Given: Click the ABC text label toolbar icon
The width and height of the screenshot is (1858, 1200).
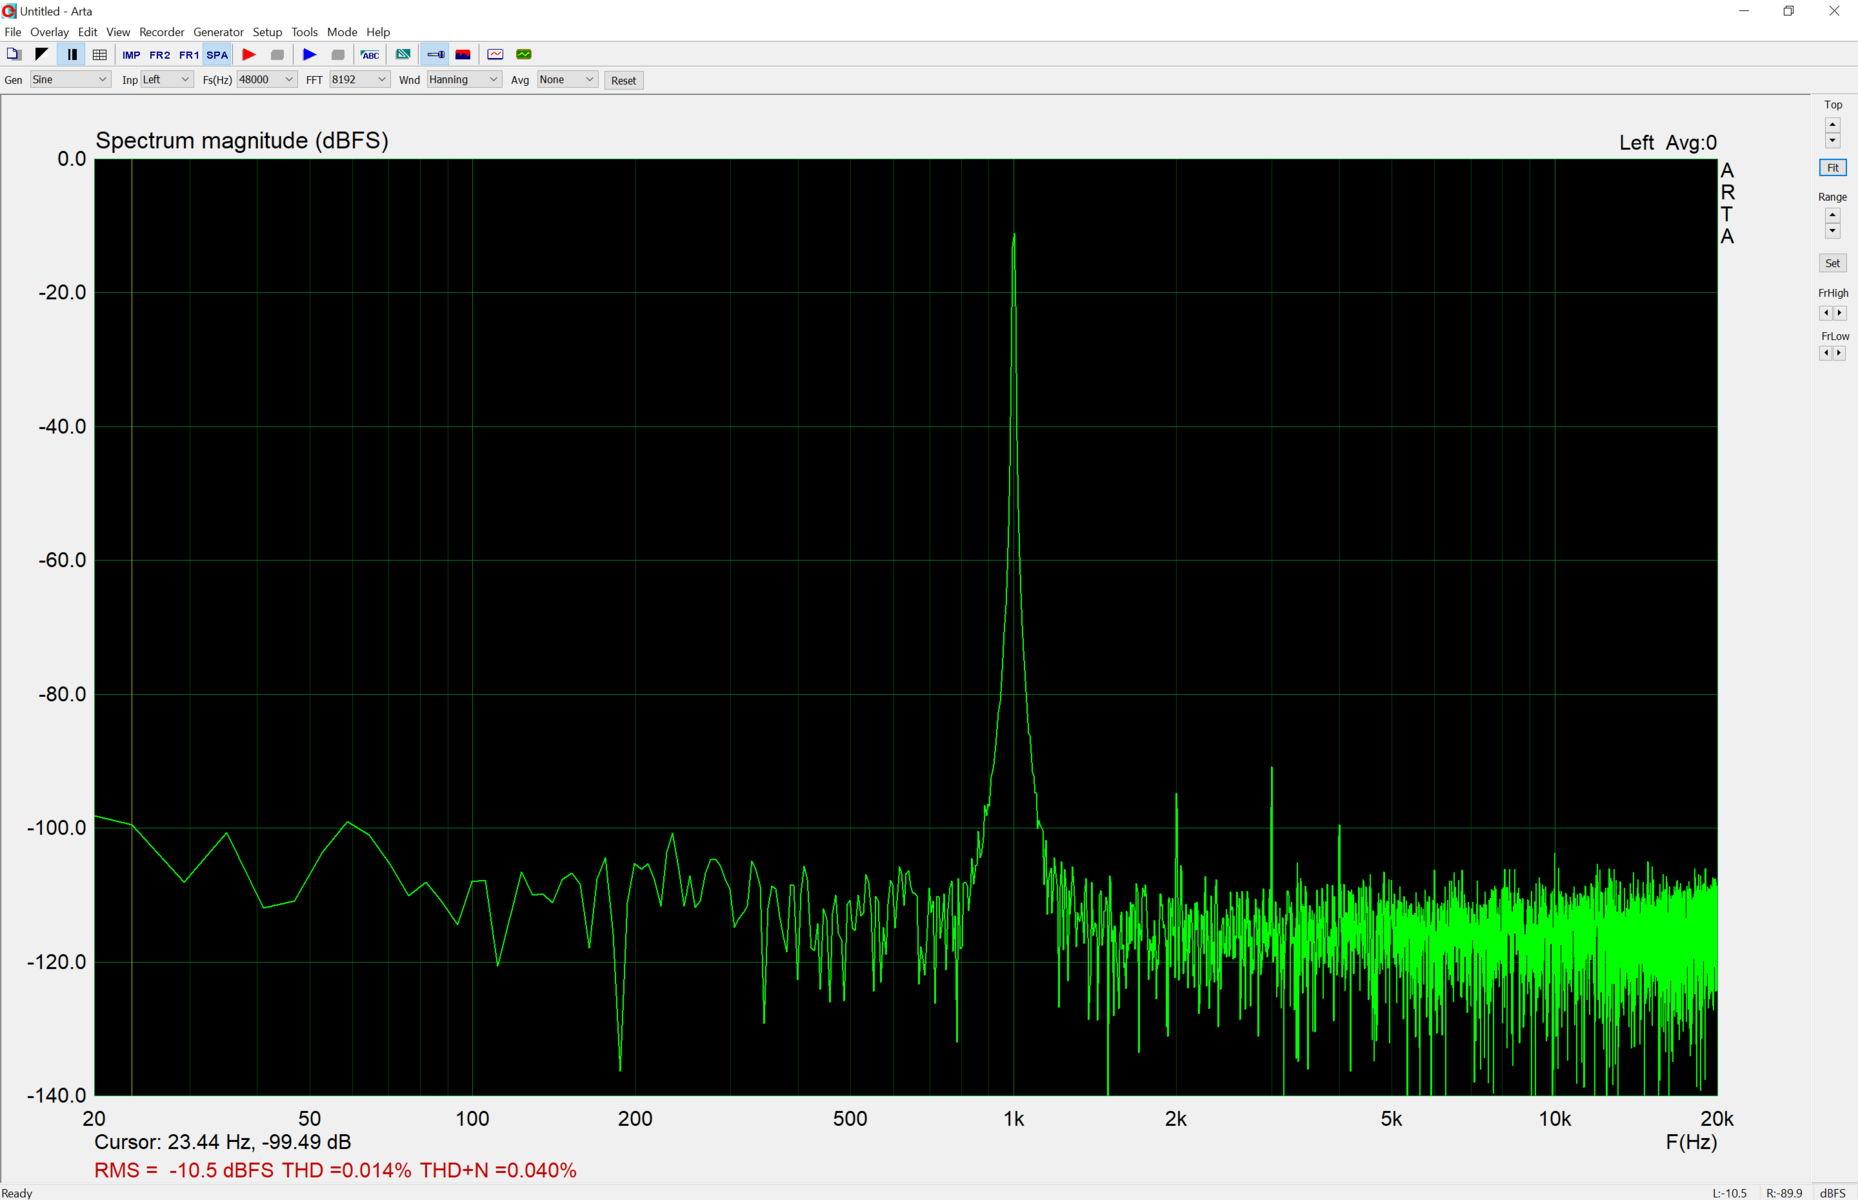Looking at the screenshot, I should pyautogui.click(x=370, y=54).
